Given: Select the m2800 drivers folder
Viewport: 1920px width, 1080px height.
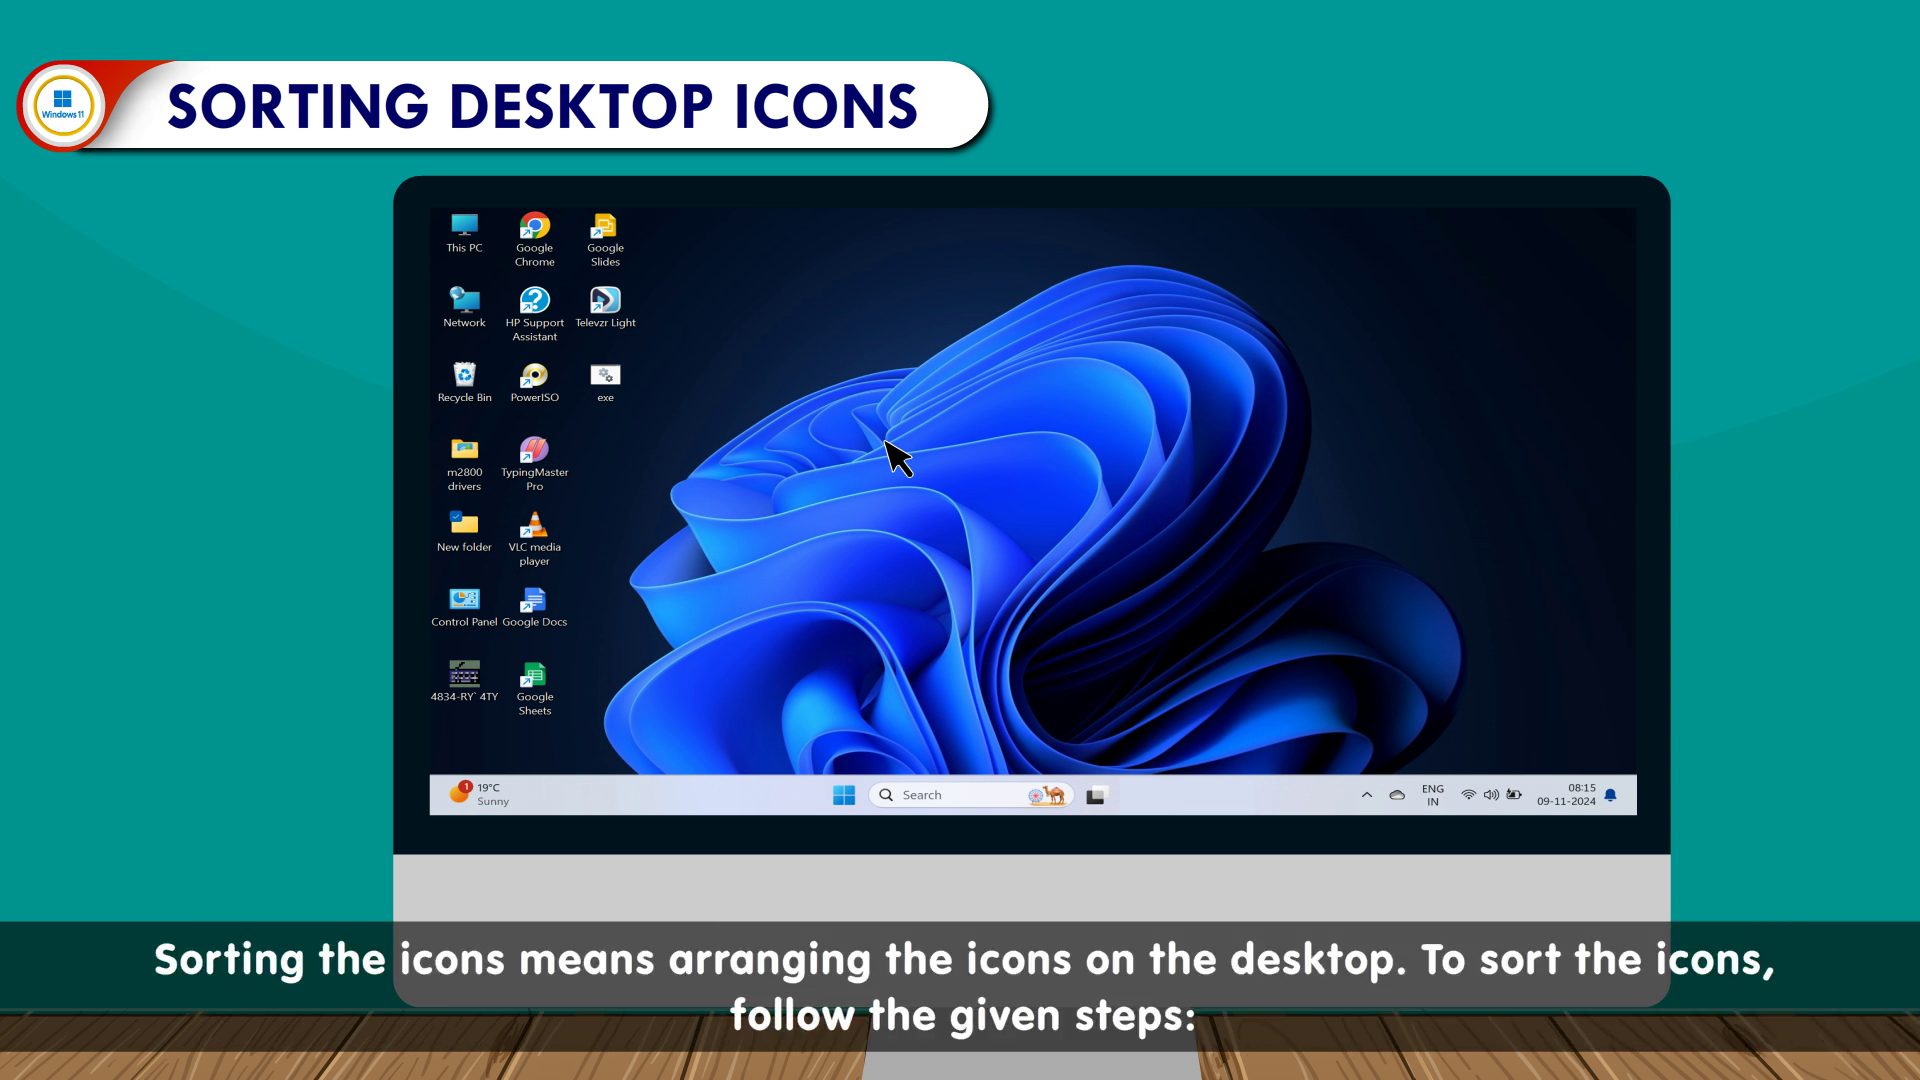Looking at the screenshot, I should pos(464,451).
